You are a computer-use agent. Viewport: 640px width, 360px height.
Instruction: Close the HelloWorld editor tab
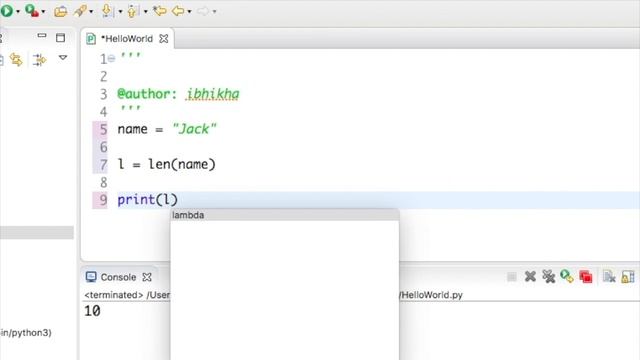(164, 39)
